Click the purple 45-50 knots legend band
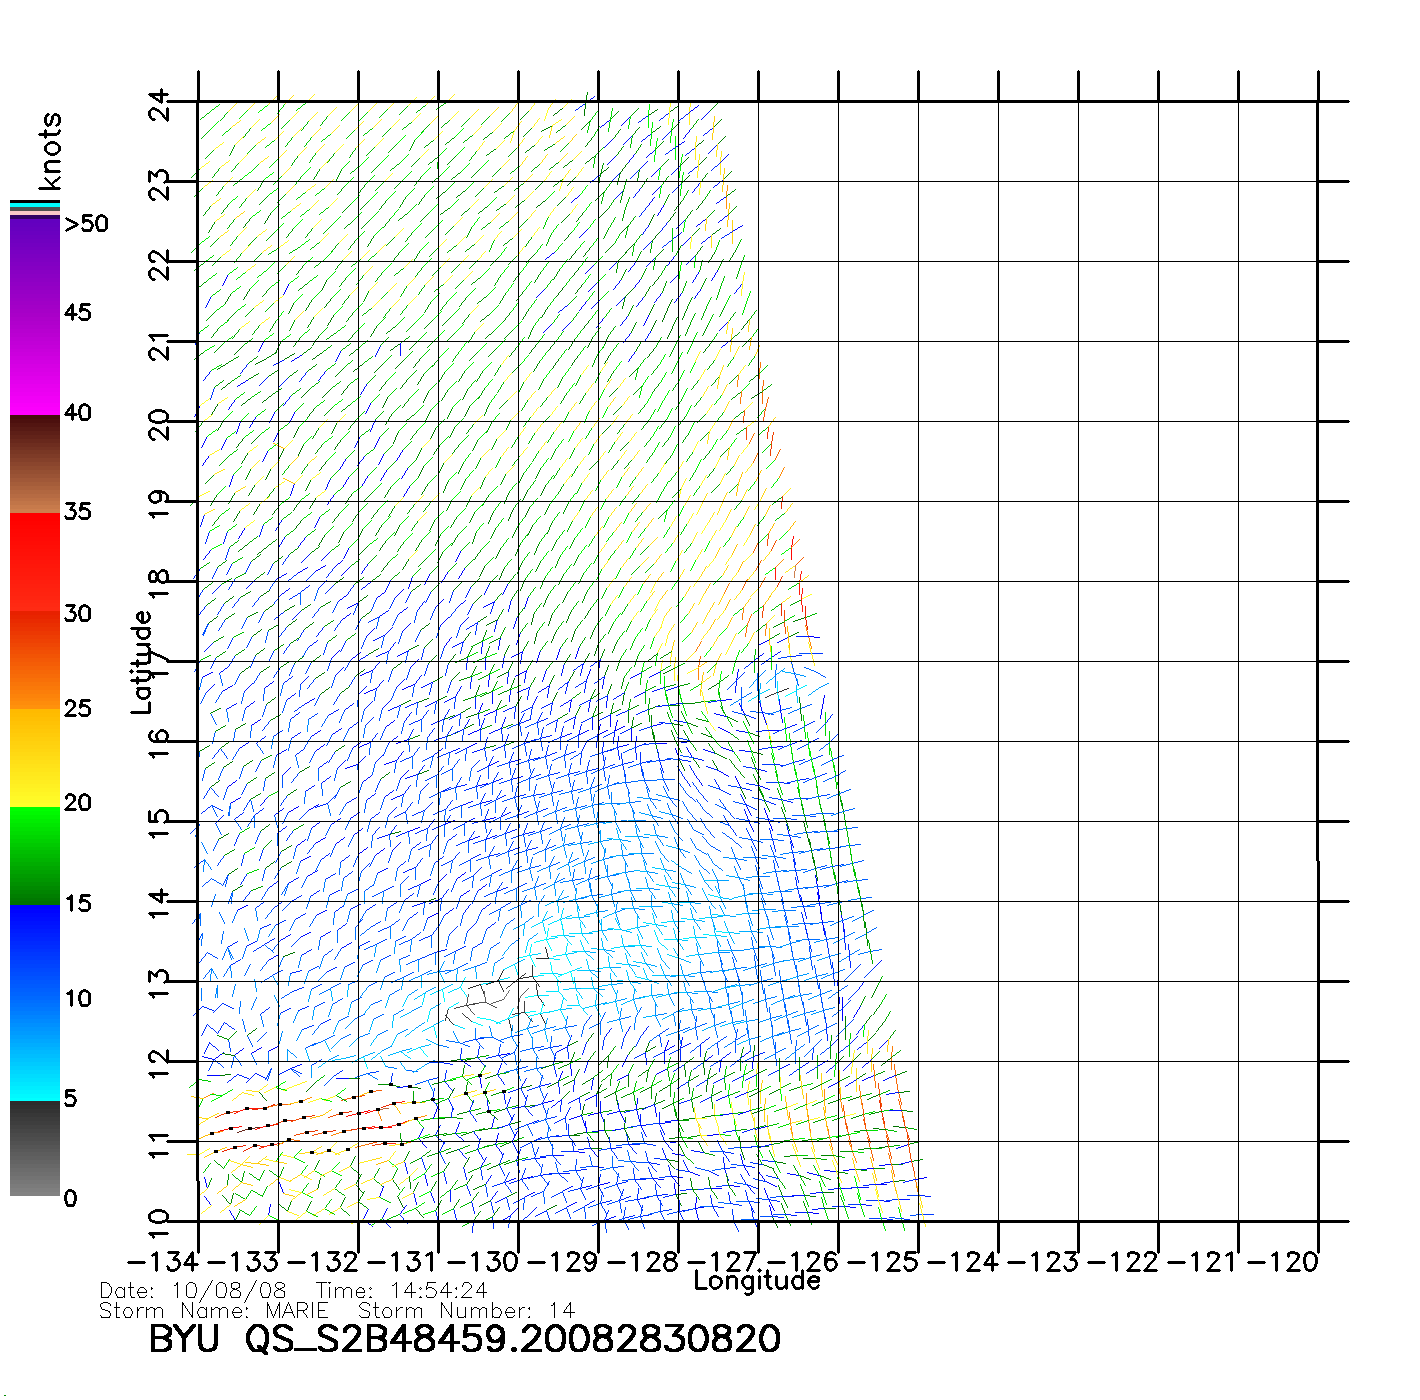 pos(35,265)
